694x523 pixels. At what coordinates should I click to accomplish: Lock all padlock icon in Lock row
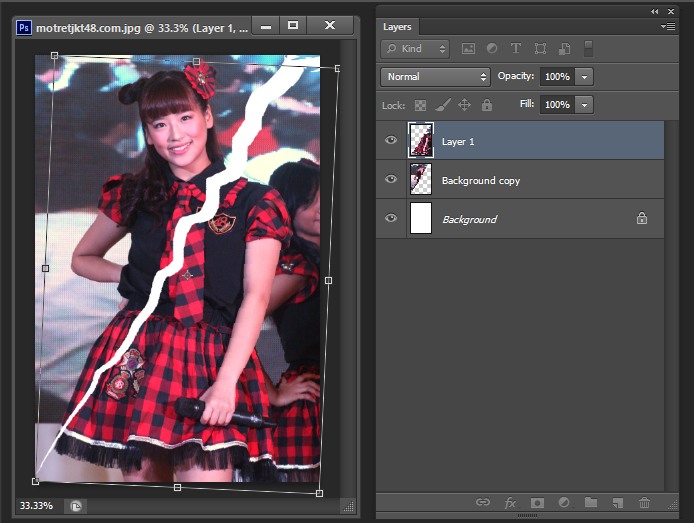pos(487,105)
